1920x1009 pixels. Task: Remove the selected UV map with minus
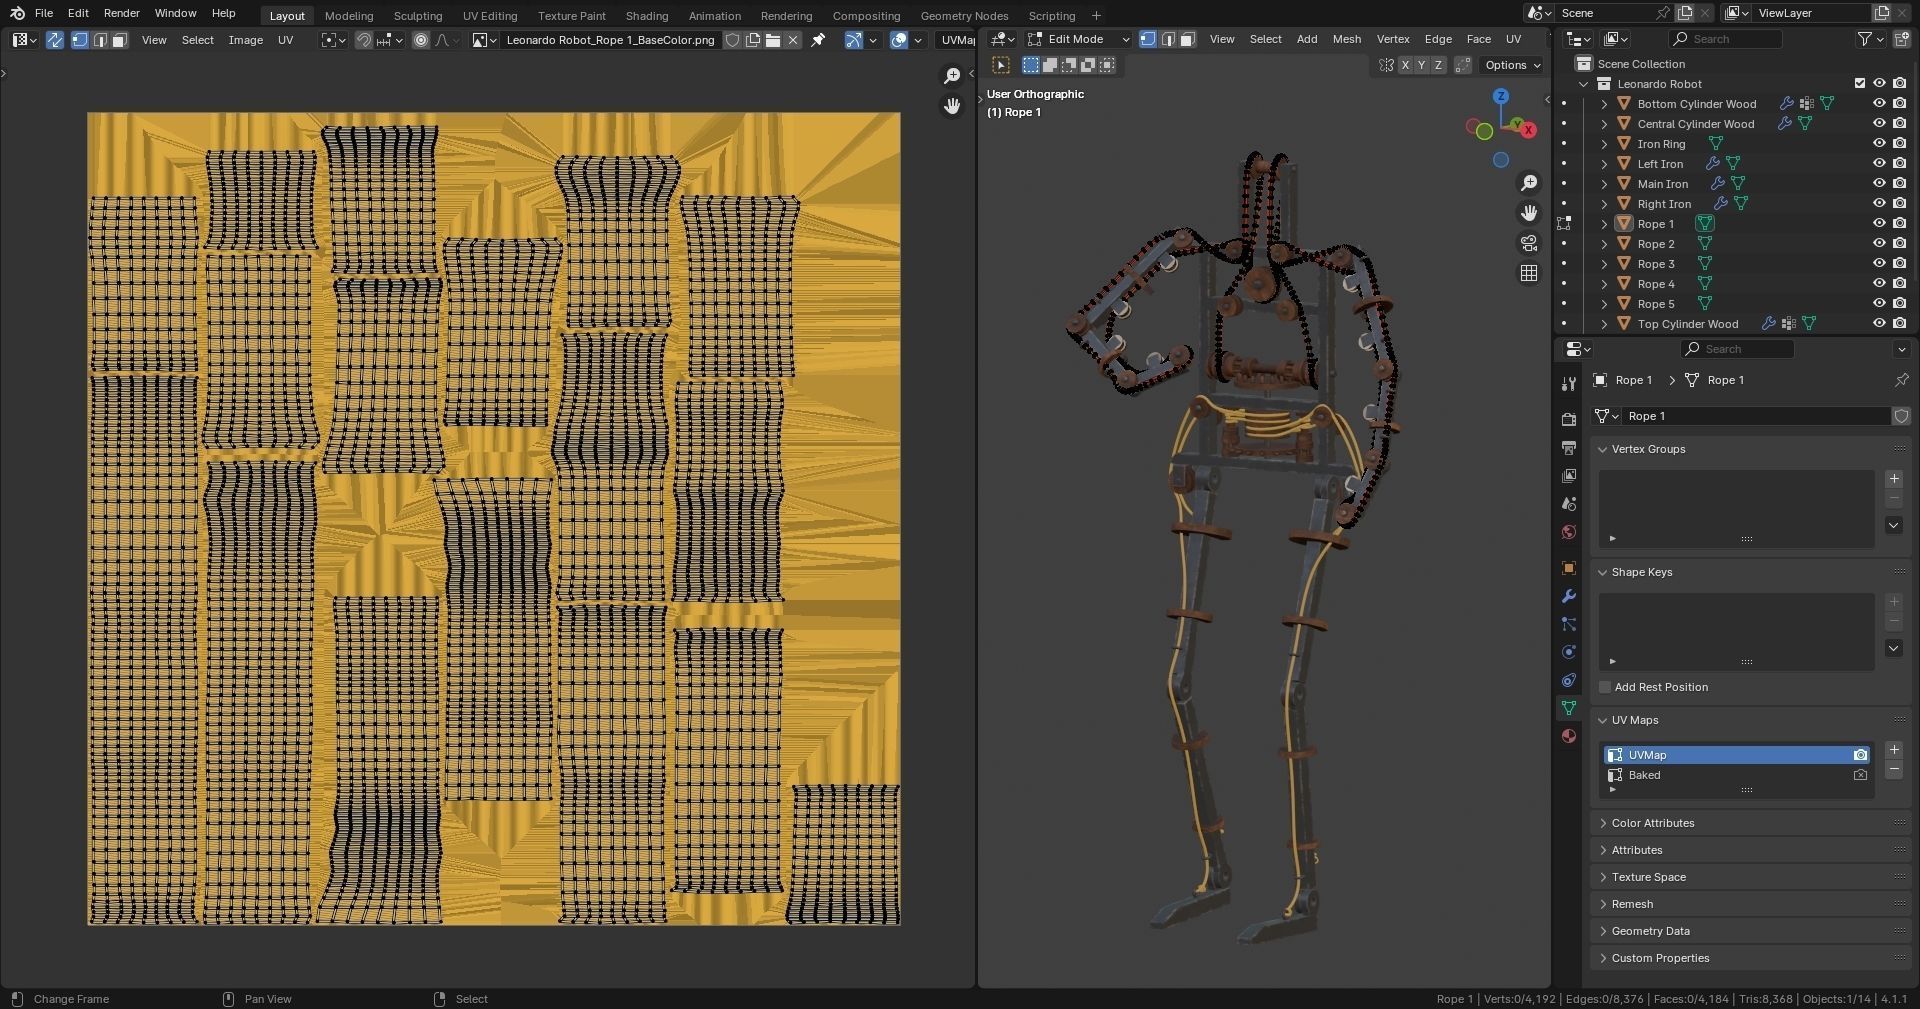pyautogui.click(x=1893, y=770)
